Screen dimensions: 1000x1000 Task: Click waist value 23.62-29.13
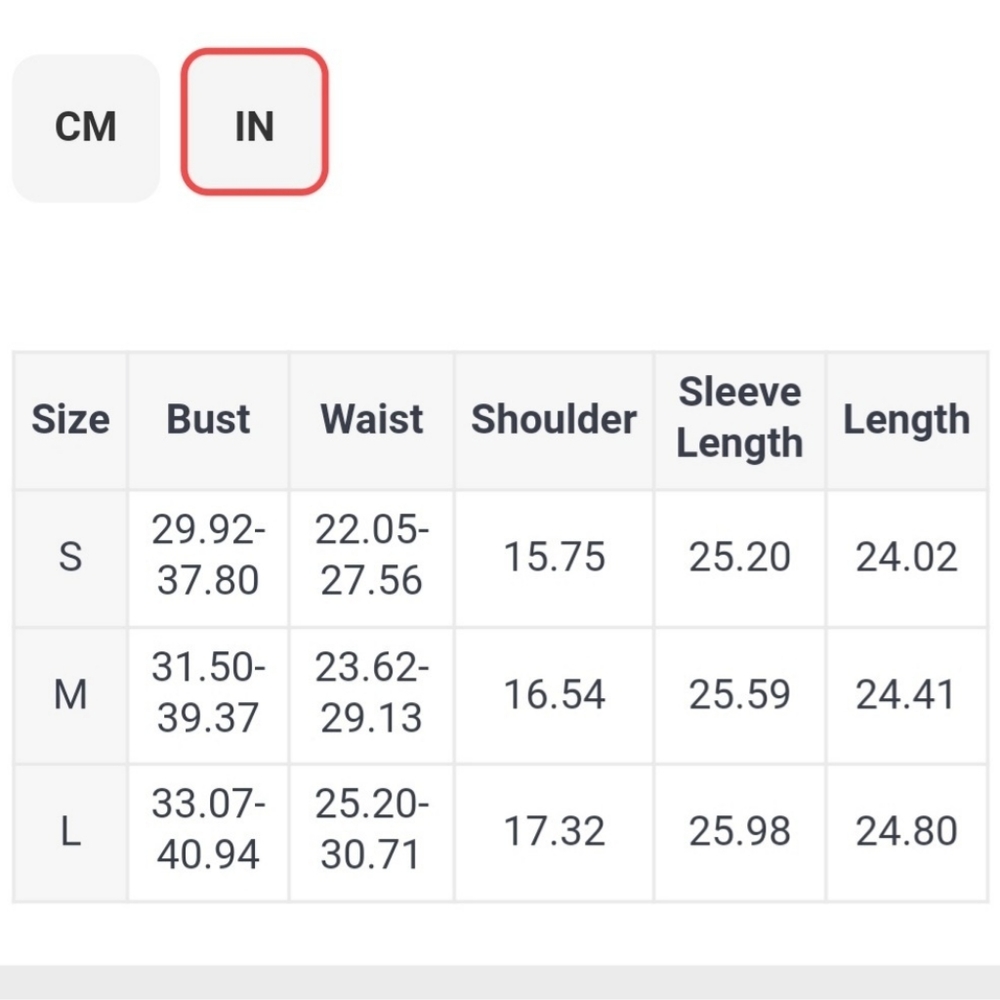(372, 693)
